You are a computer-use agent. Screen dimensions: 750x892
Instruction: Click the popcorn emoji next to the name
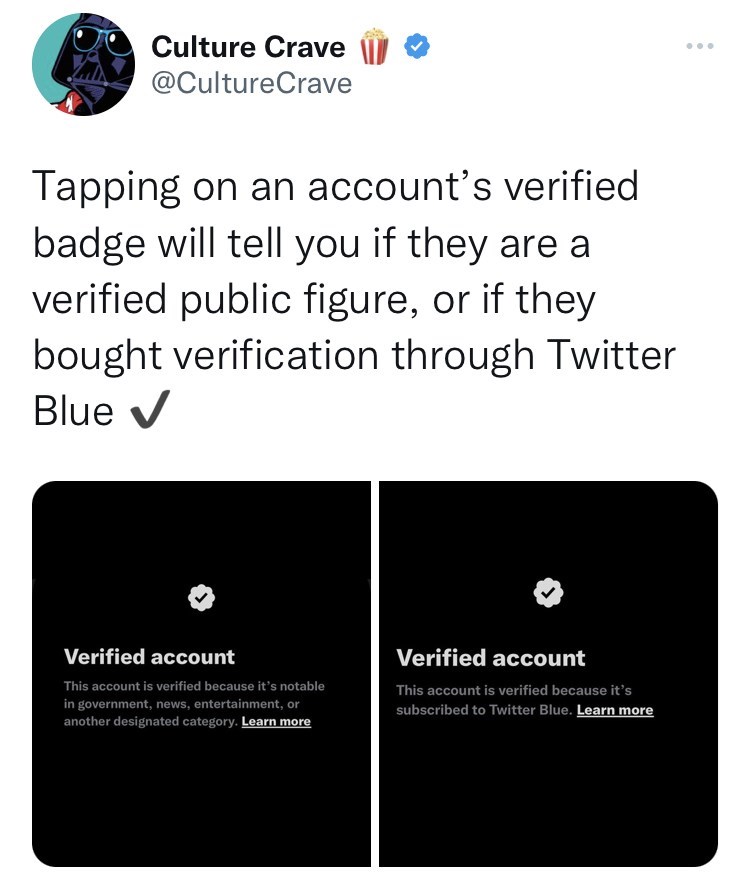[374, 47]
